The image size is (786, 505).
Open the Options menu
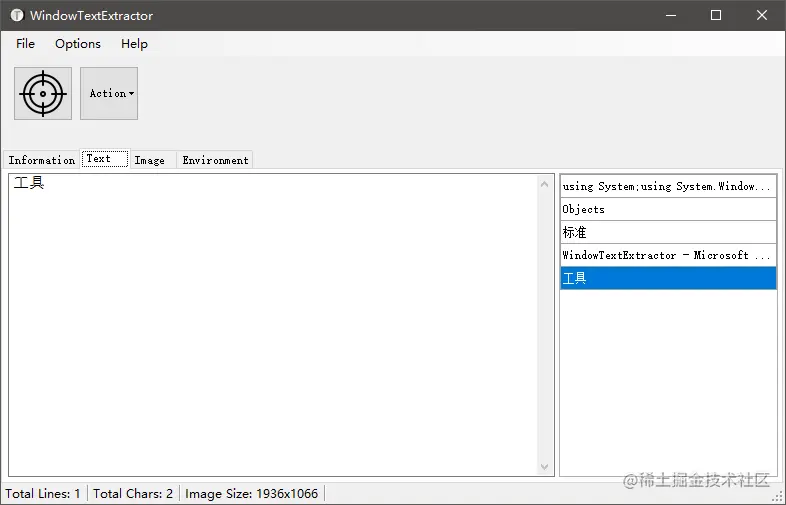78,44
